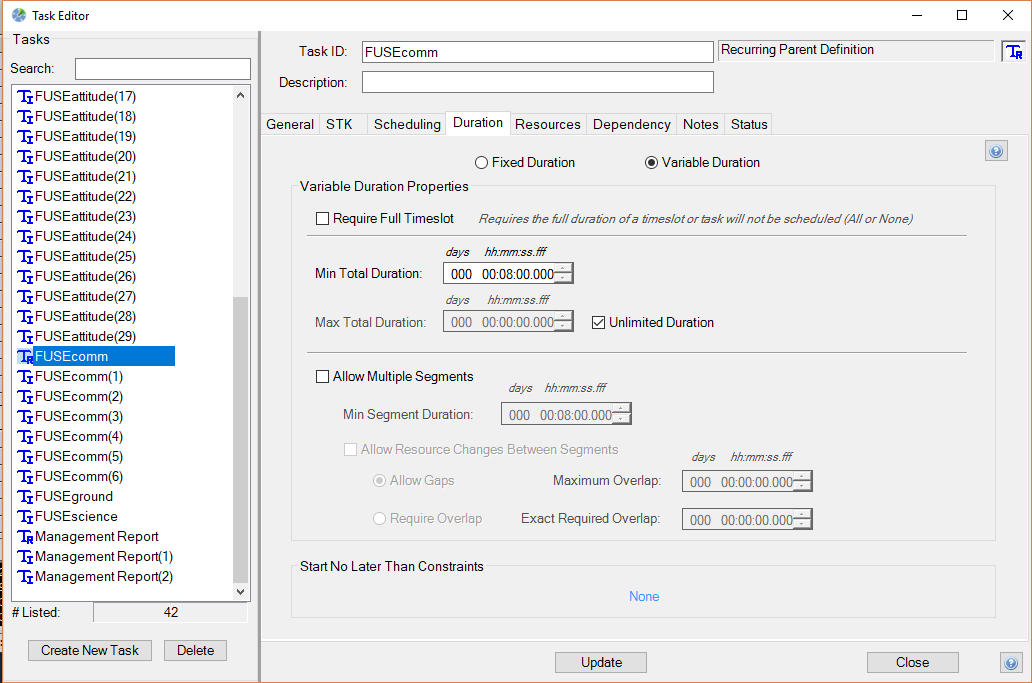1032x683 pixels.
Task: Enable the Require Full Timeslot checkbox
Action: click(x=322, y=219)
